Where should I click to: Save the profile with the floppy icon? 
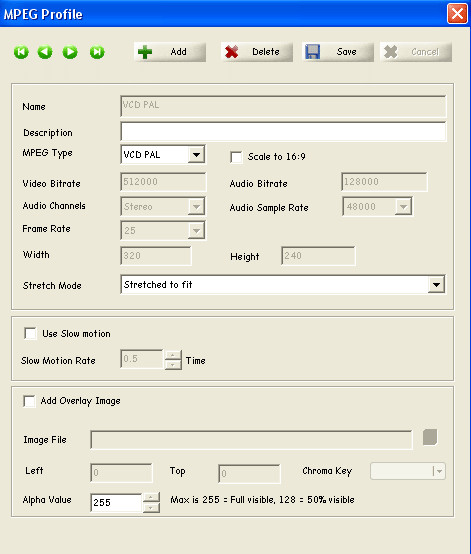(338, 52)
